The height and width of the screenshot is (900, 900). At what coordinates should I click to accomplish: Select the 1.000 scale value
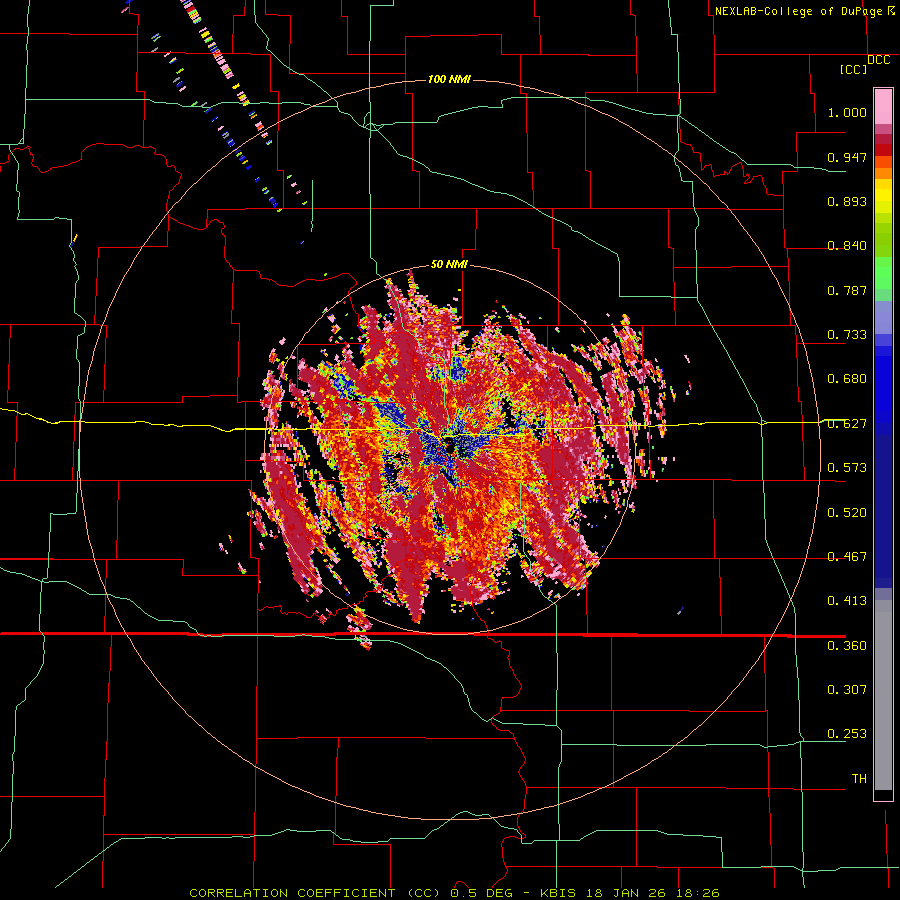click(847, 112)
